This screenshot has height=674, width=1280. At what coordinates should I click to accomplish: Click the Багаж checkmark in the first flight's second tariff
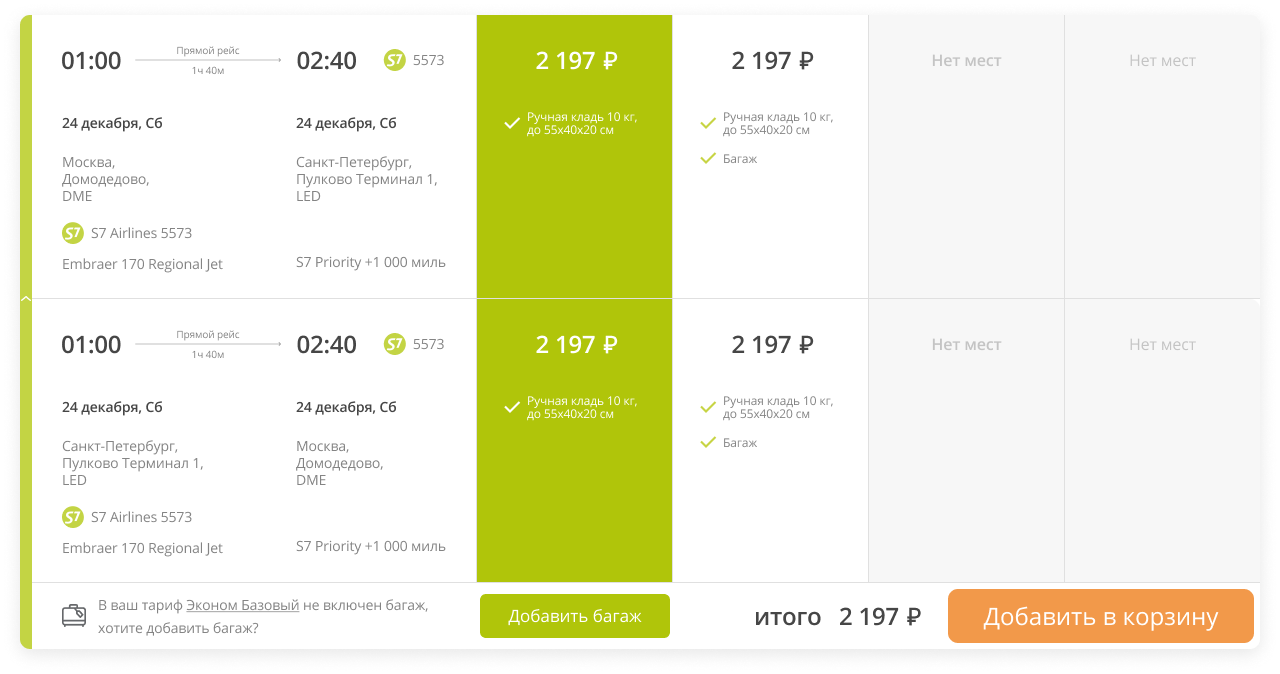(708, 158)
